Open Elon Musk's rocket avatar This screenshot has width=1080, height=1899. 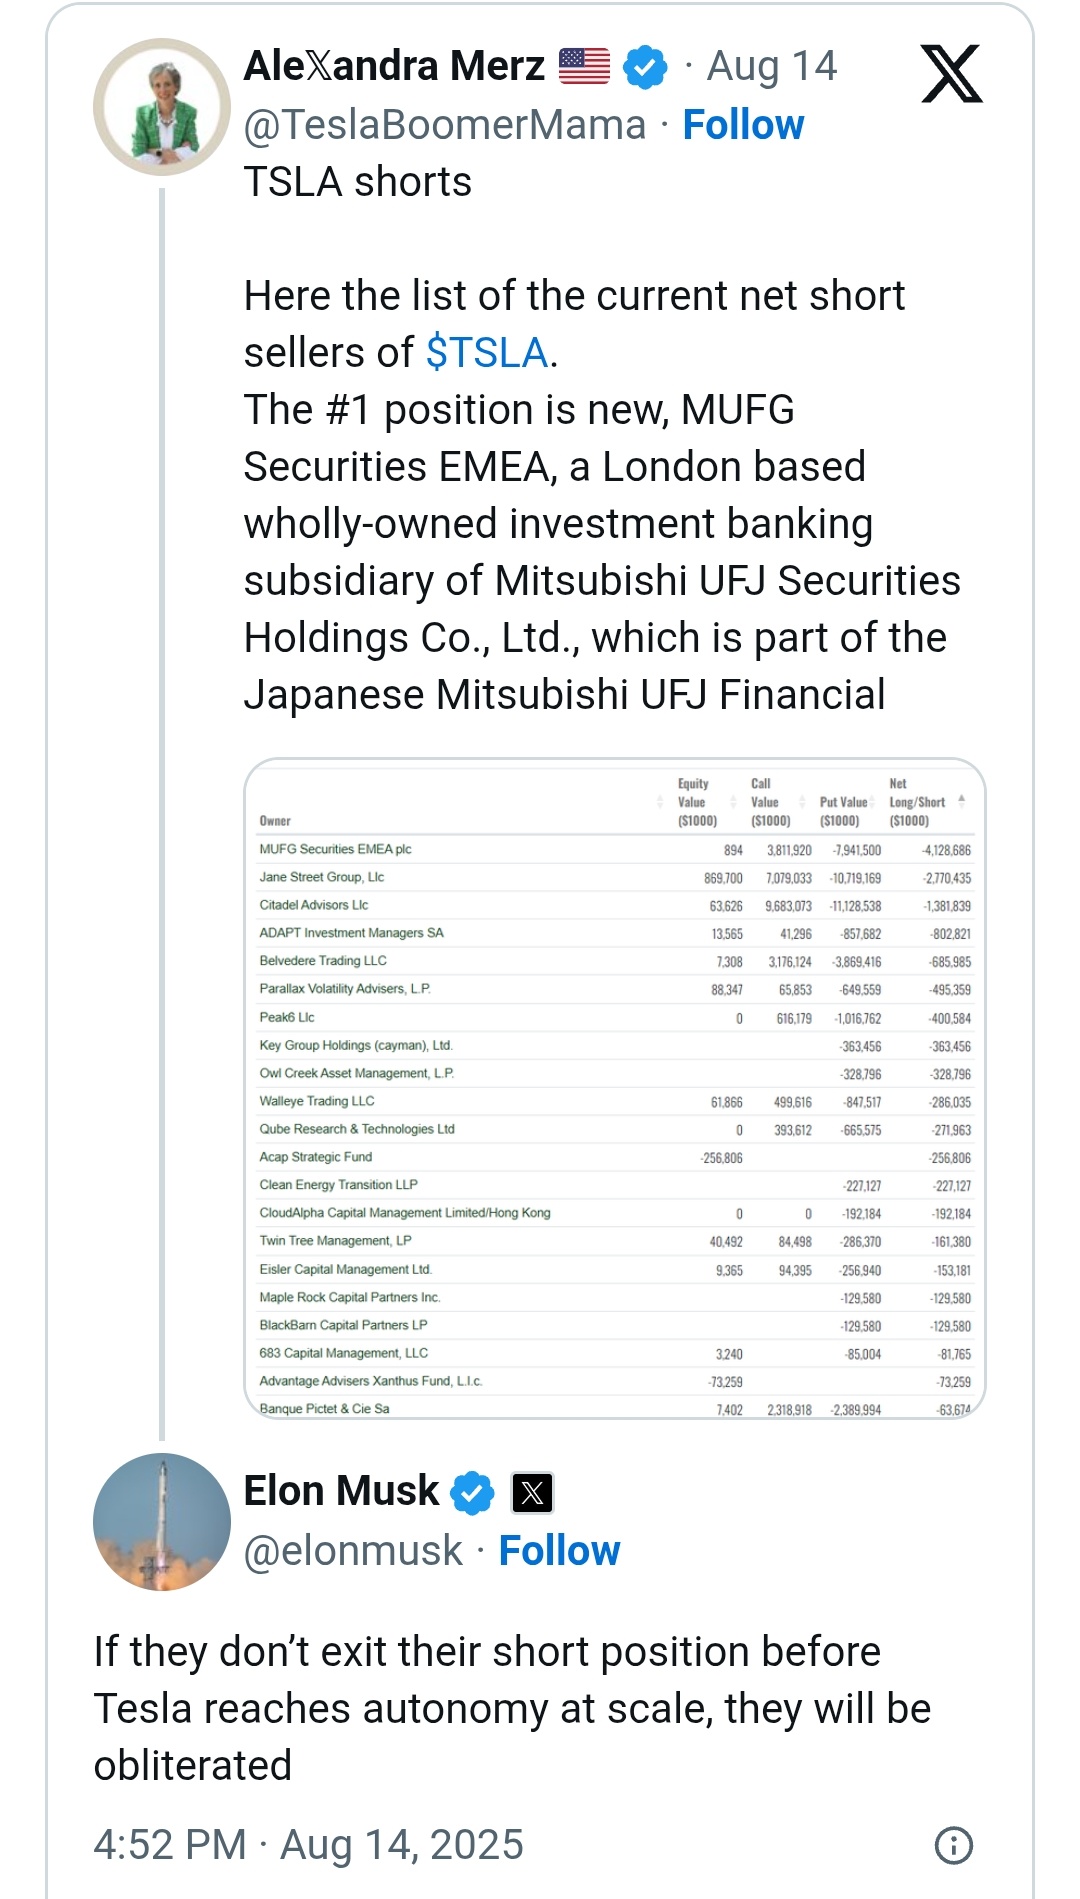[x=162, y=1521]
